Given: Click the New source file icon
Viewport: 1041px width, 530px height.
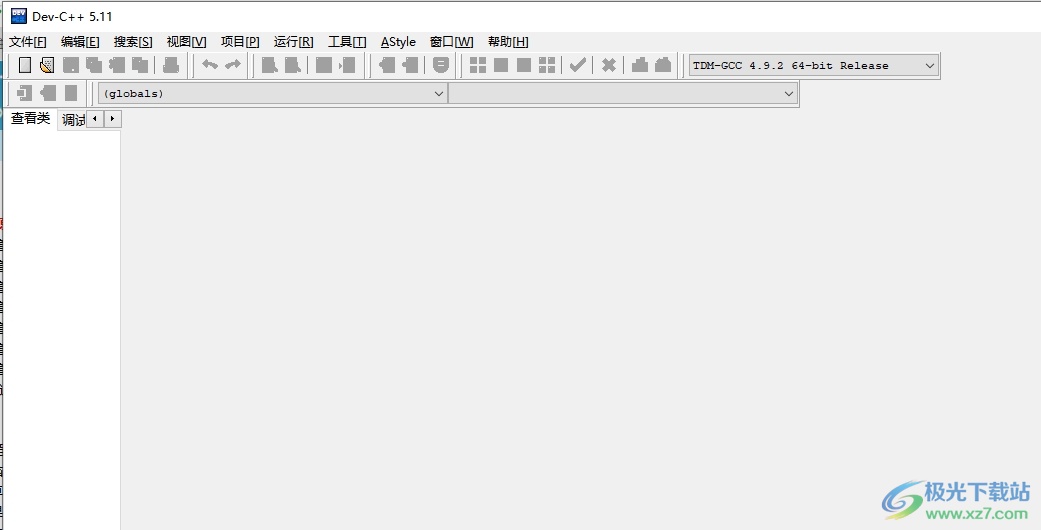Looking at the screenshot, I should click(x=25, y=66).
